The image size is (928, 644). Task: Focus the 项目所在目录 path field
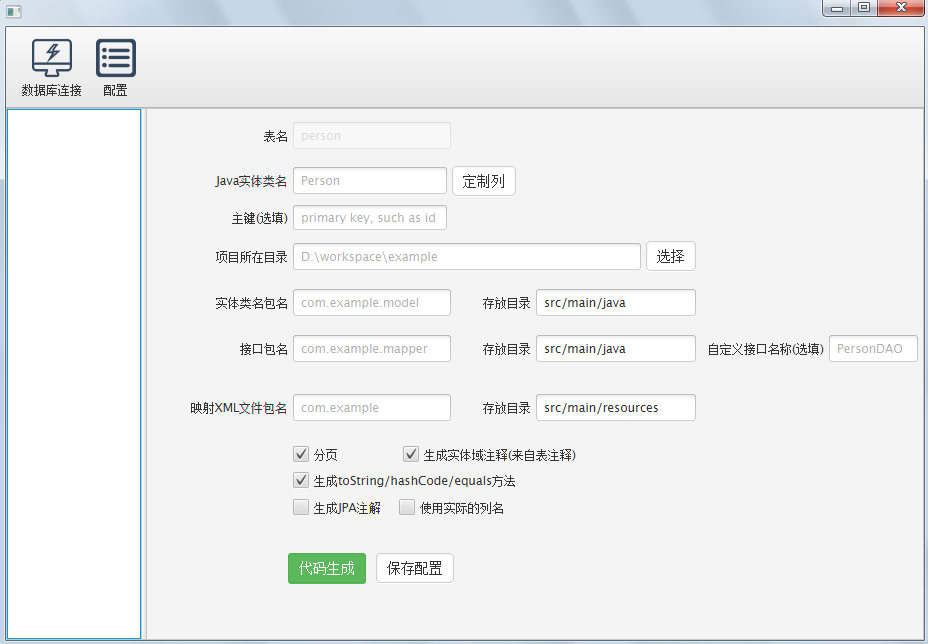point(467,256)
